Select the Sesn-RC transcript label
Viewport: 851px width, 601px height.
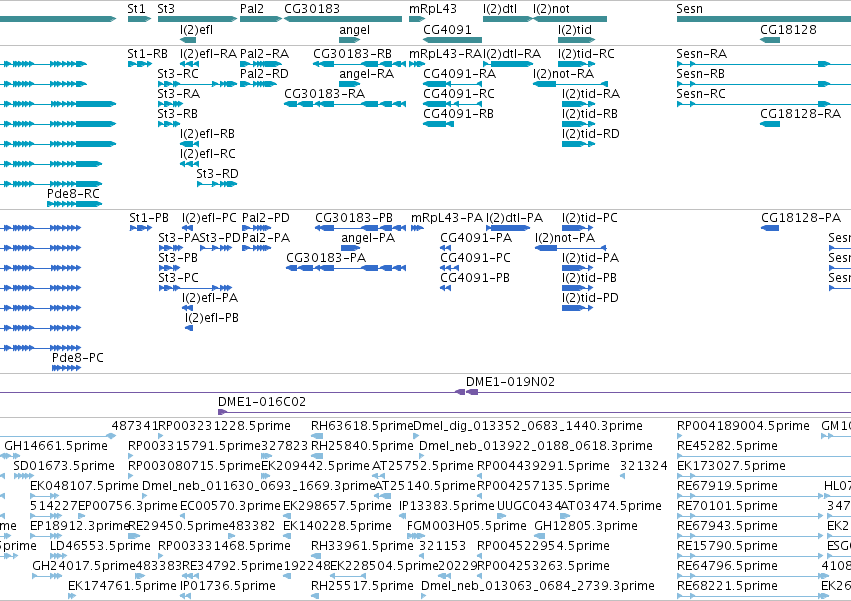[x=701, y=94]
